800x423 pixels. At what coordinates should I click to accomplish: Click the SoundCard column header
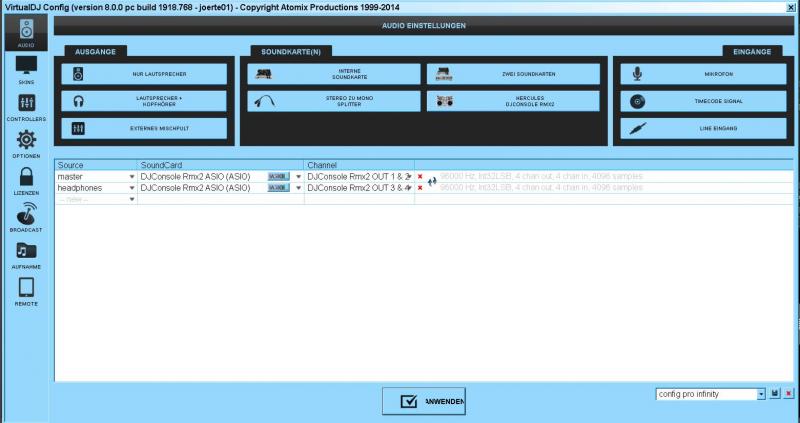221,165
